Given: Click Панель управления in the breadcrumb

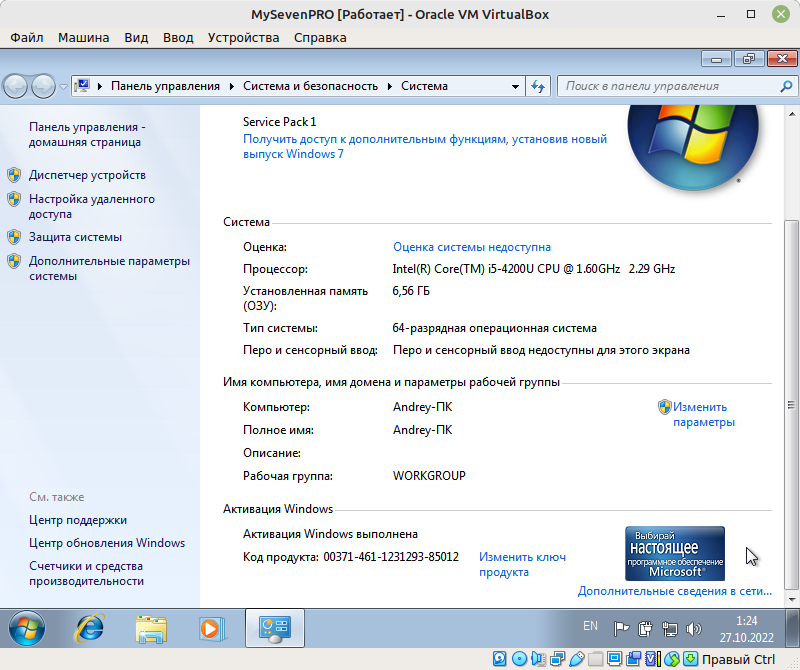Looking at the screenshot, I should (165, 86).
